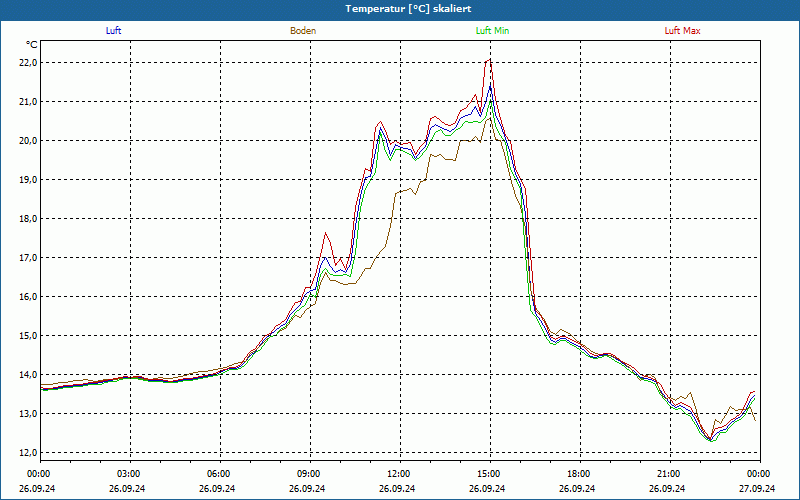Click the 21:00 time axis label

tap(670, 474)
